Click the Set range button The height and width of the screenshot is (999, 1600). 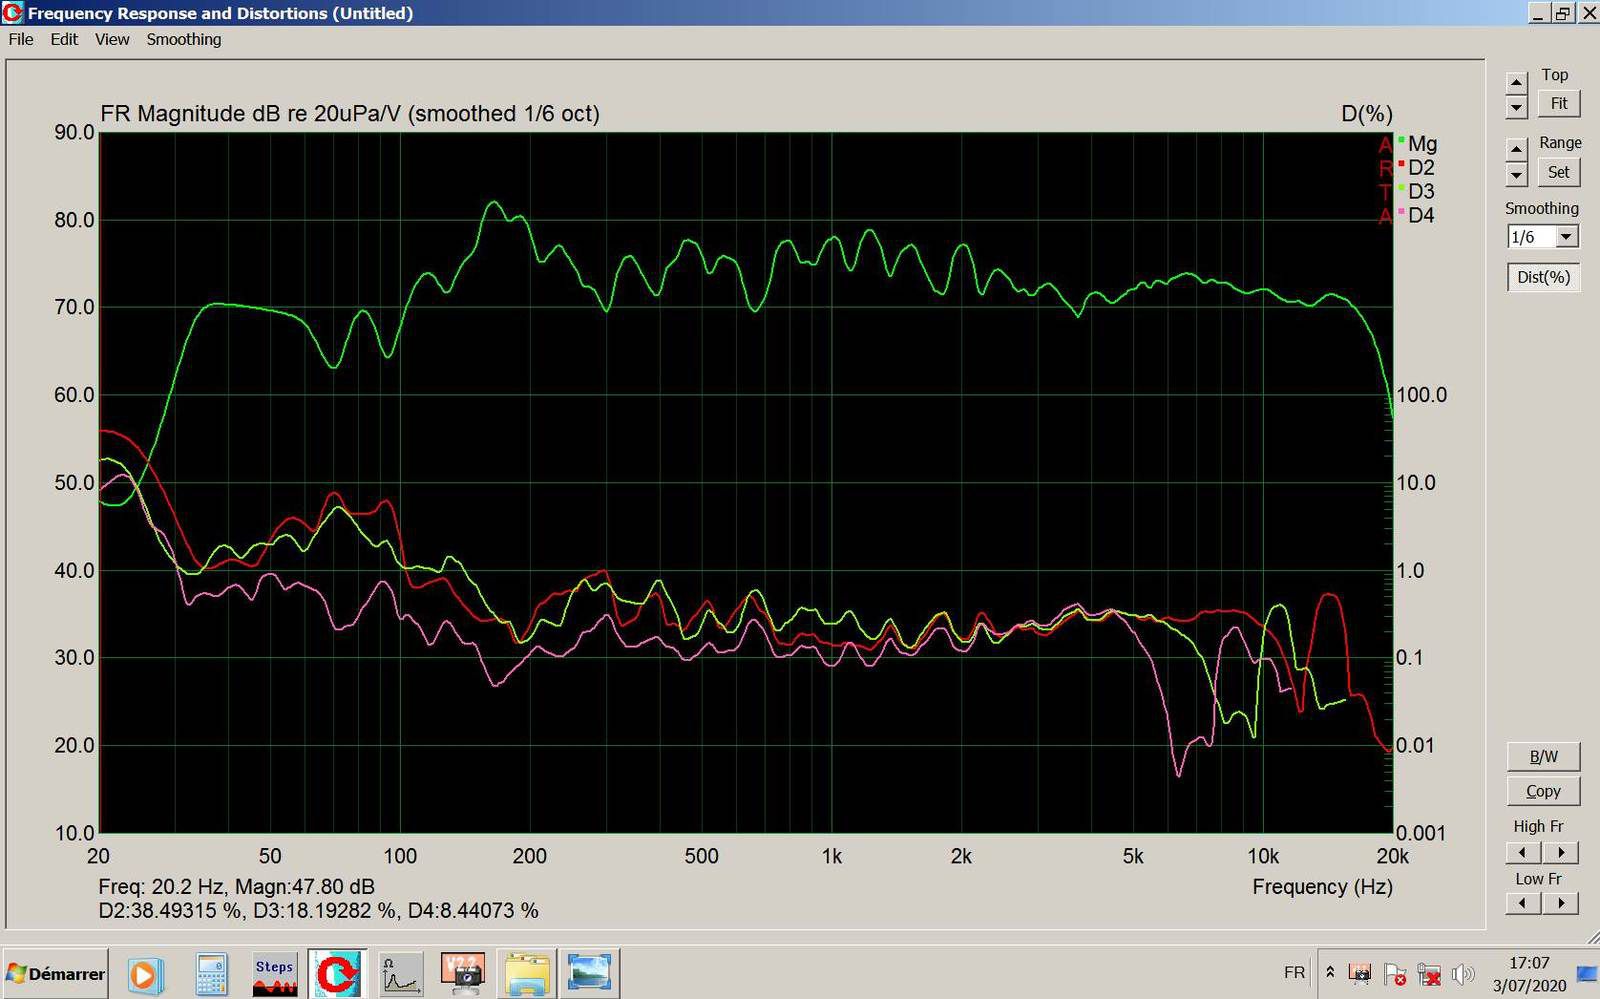click(1559, 172)
